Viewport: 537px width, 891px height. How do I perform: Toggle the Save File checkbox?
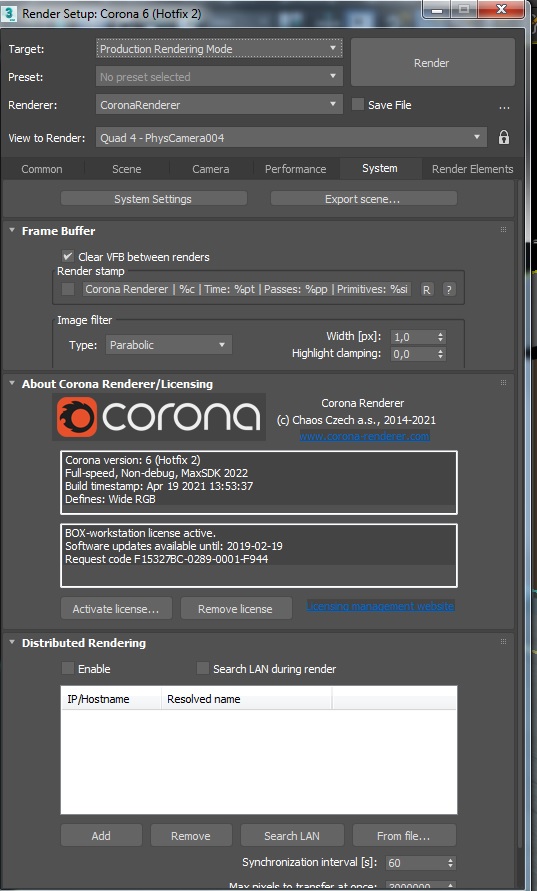coord(358,105)
